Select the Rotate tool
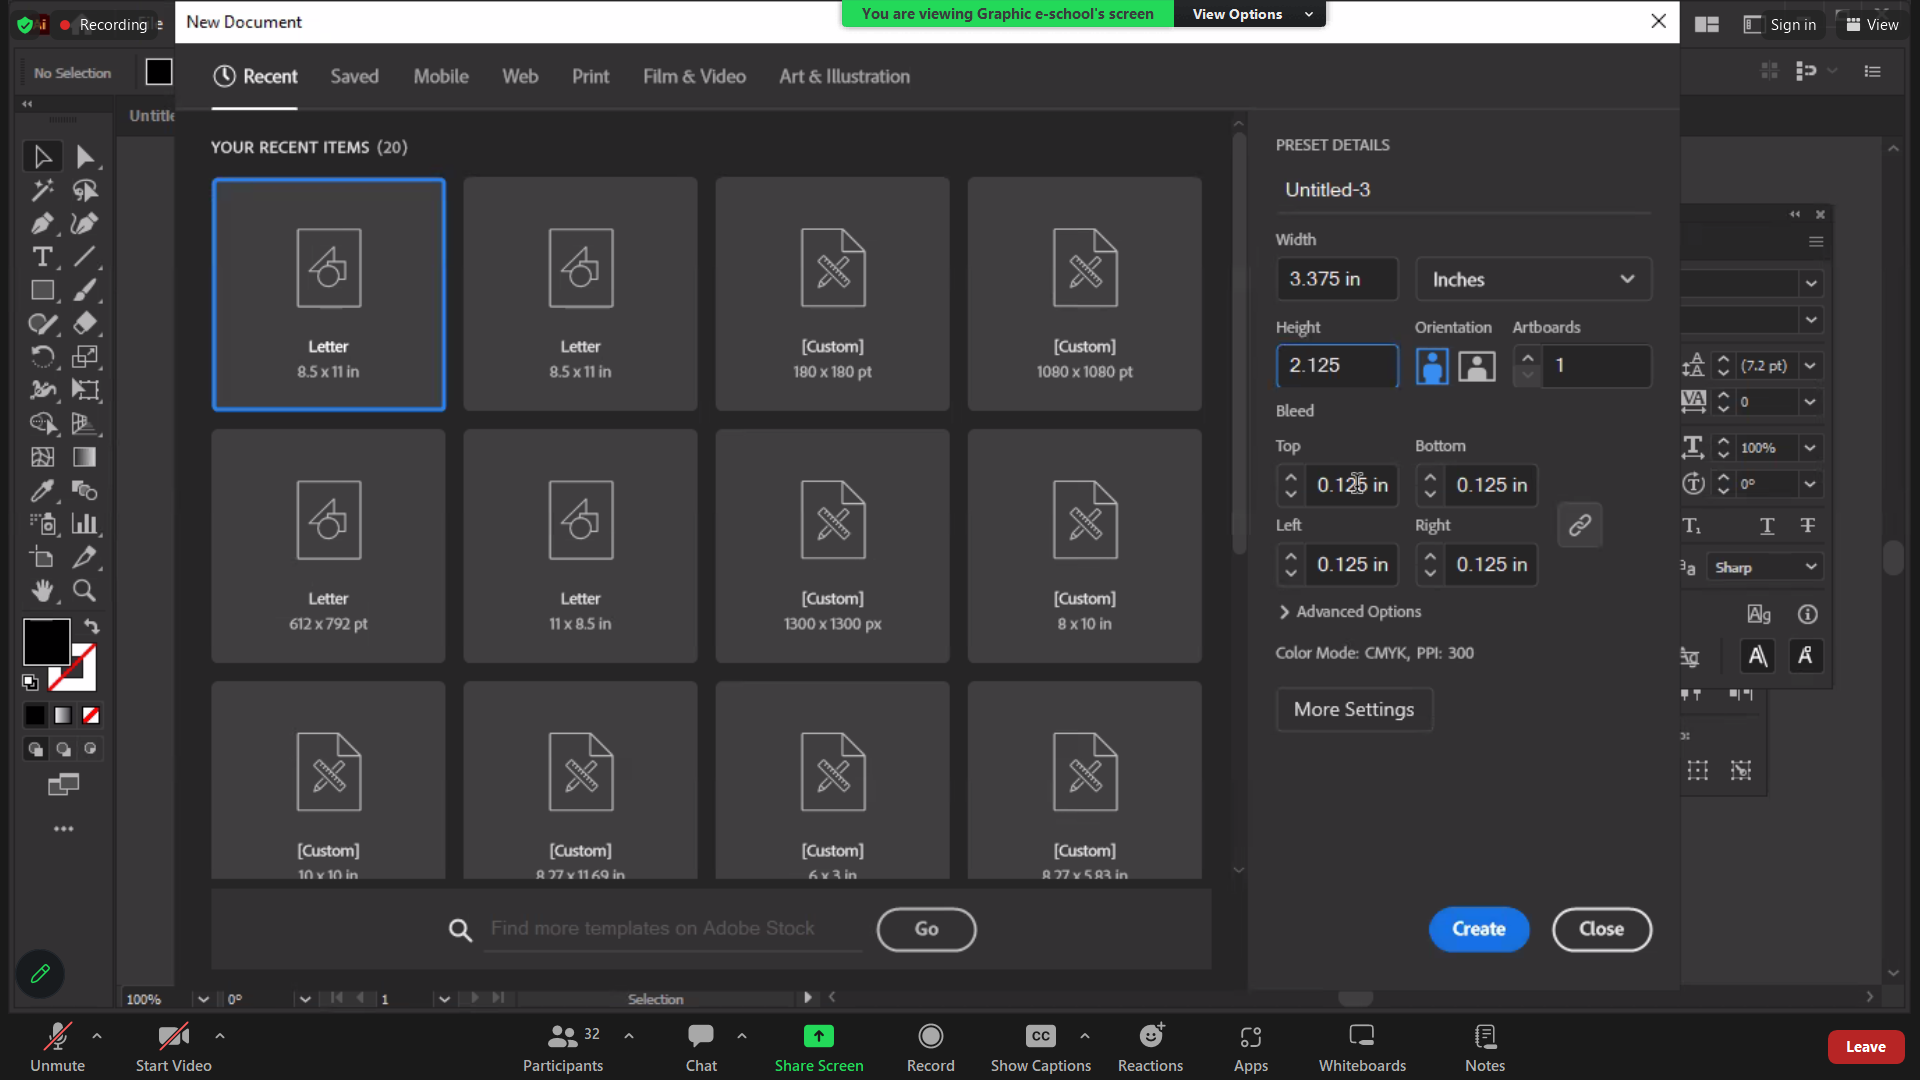This screenshot has height=1080, width=1920. point(42,357)
